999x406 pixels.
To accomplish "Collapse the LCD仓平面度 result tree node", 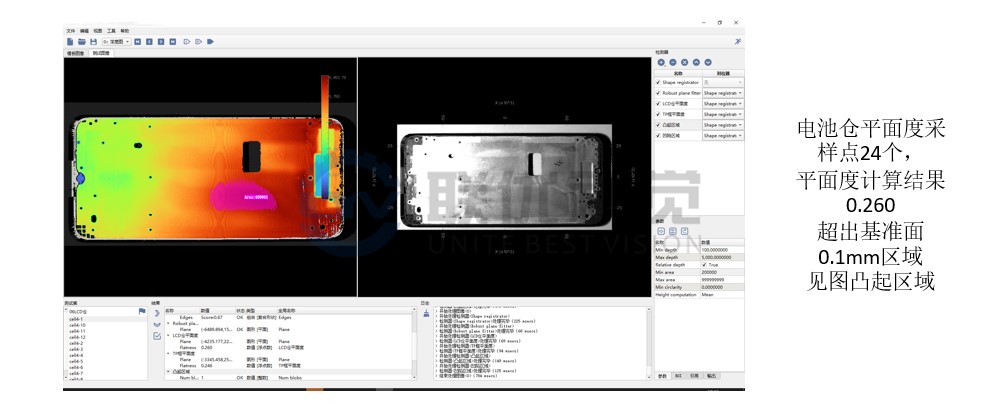I will (x=168, y=335).
